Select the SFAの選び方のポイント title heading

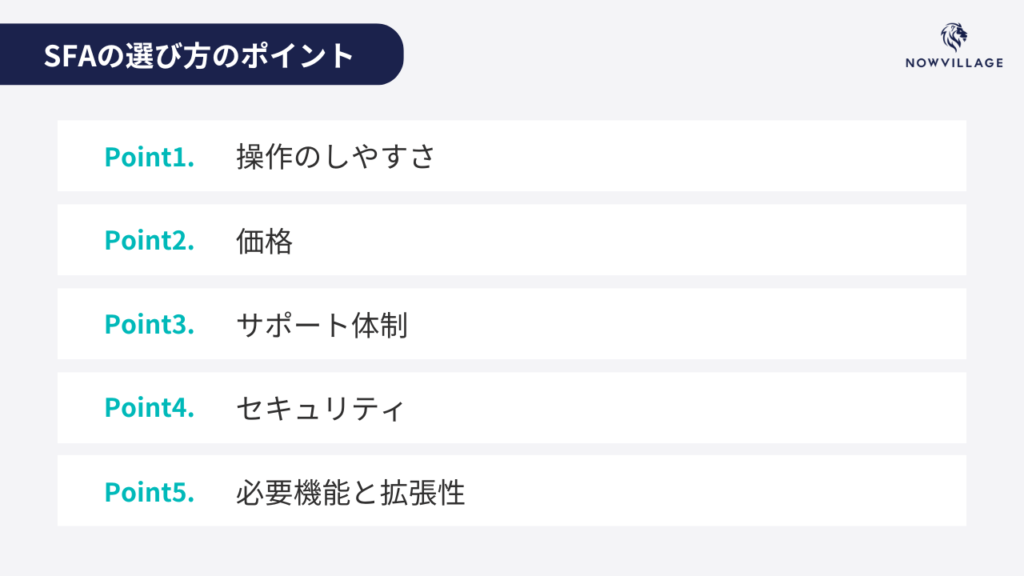point(199,55)
